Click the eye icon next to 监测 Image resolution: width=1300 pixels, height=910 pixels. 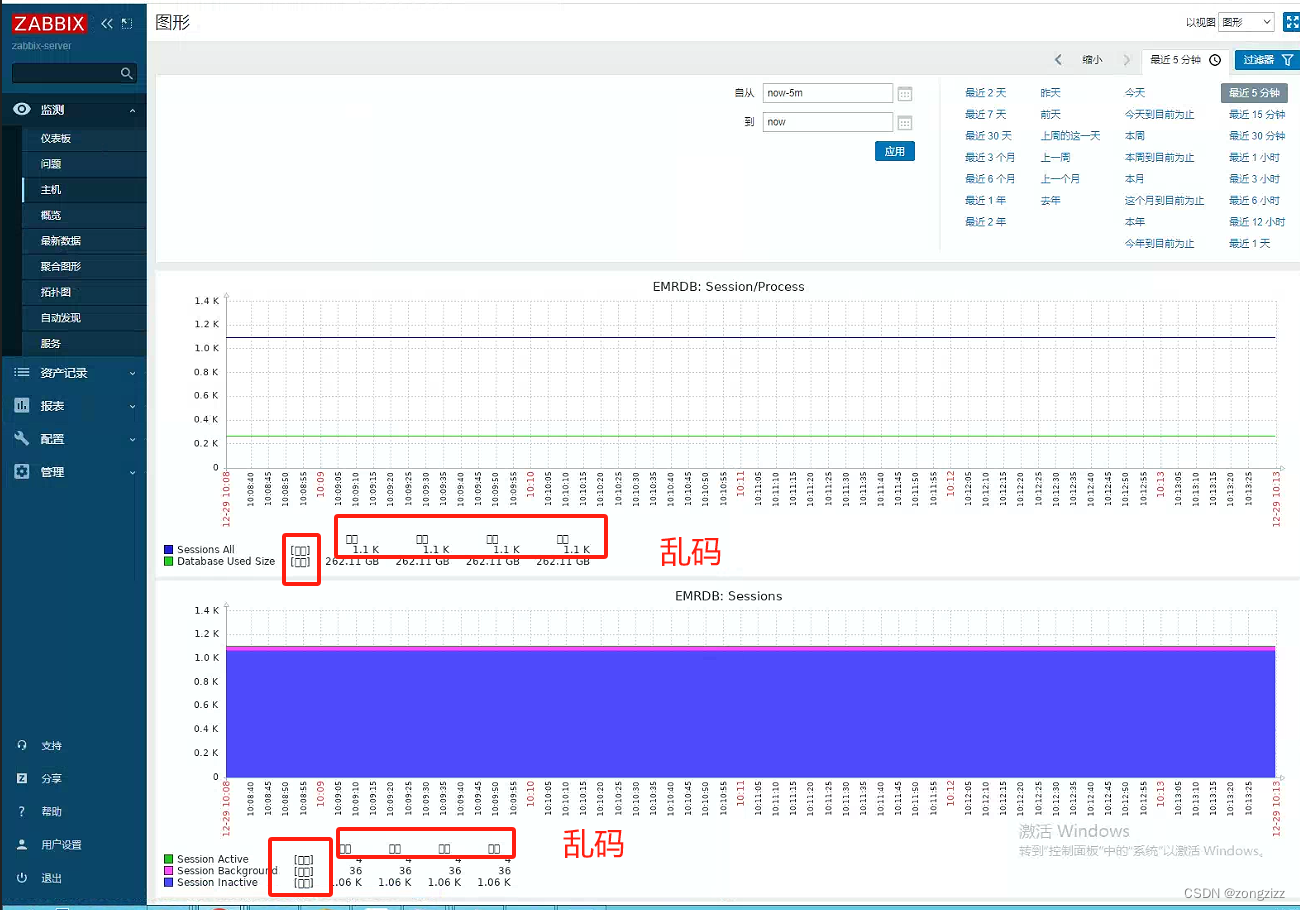click(22, 110)
